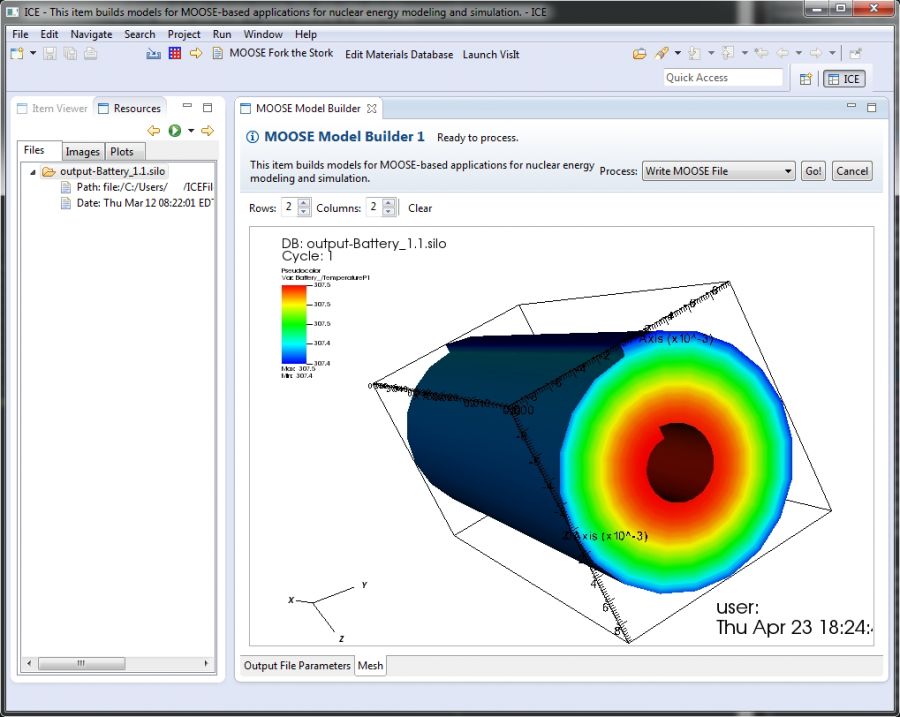Click the blue import icon on the toolbar
The width and height of the screenshot is (900, 717).
152,53
